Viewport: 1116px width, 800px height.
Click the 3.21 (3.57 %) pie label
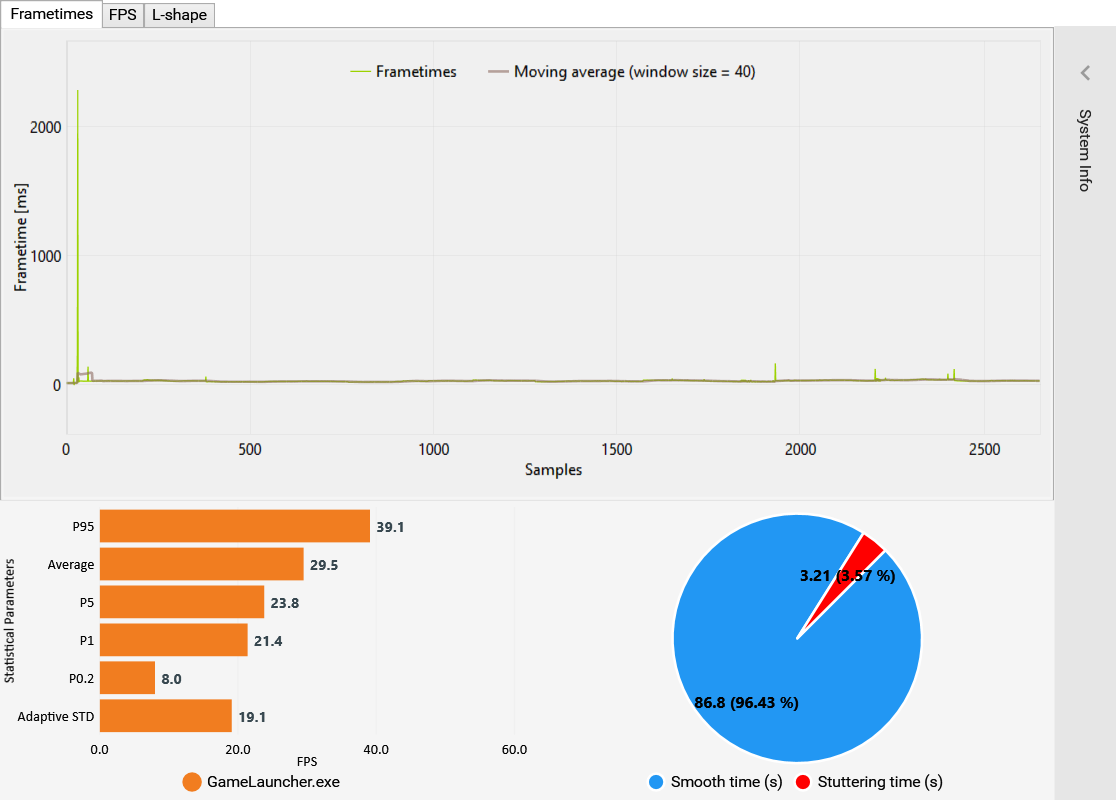pos(848,575)
